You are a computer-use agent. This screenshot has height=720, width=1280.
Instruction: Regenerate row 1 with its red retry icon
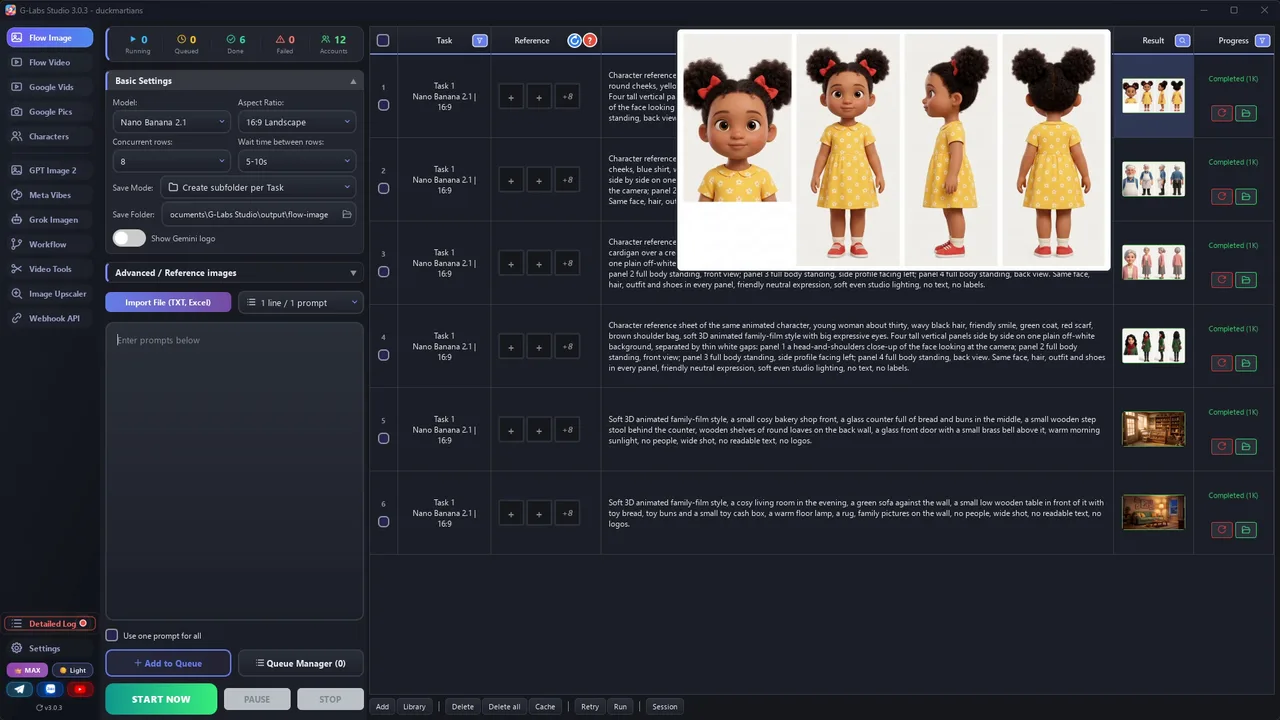pyautogui.click(x=1221, y=113)
